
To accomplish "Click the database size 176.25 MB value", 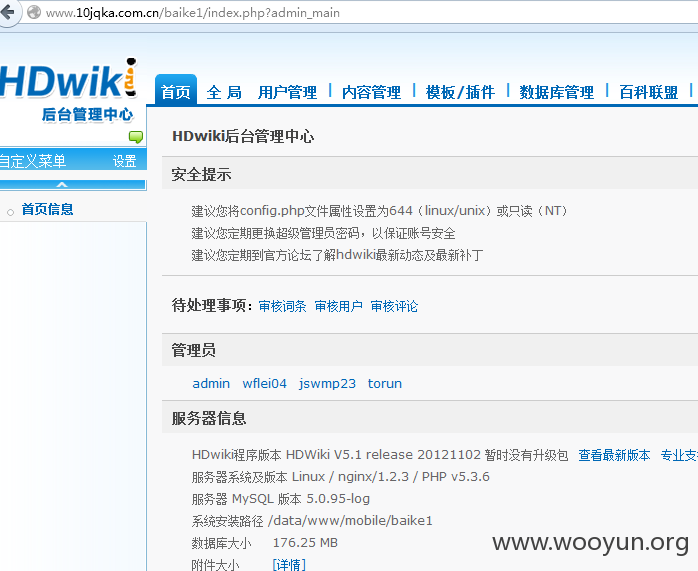I will [x=305, y=543].
